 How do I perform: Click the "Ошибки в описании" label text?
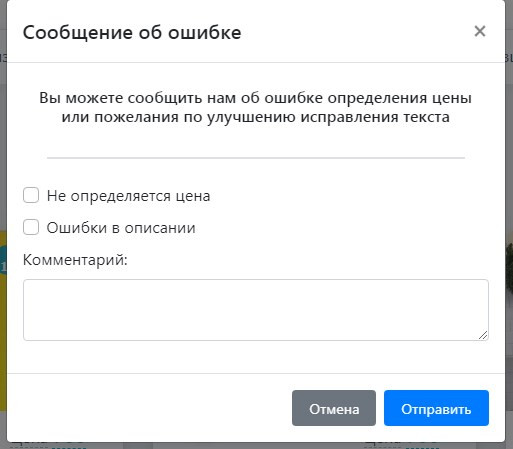pyautogui.click(x=121, y=228)
